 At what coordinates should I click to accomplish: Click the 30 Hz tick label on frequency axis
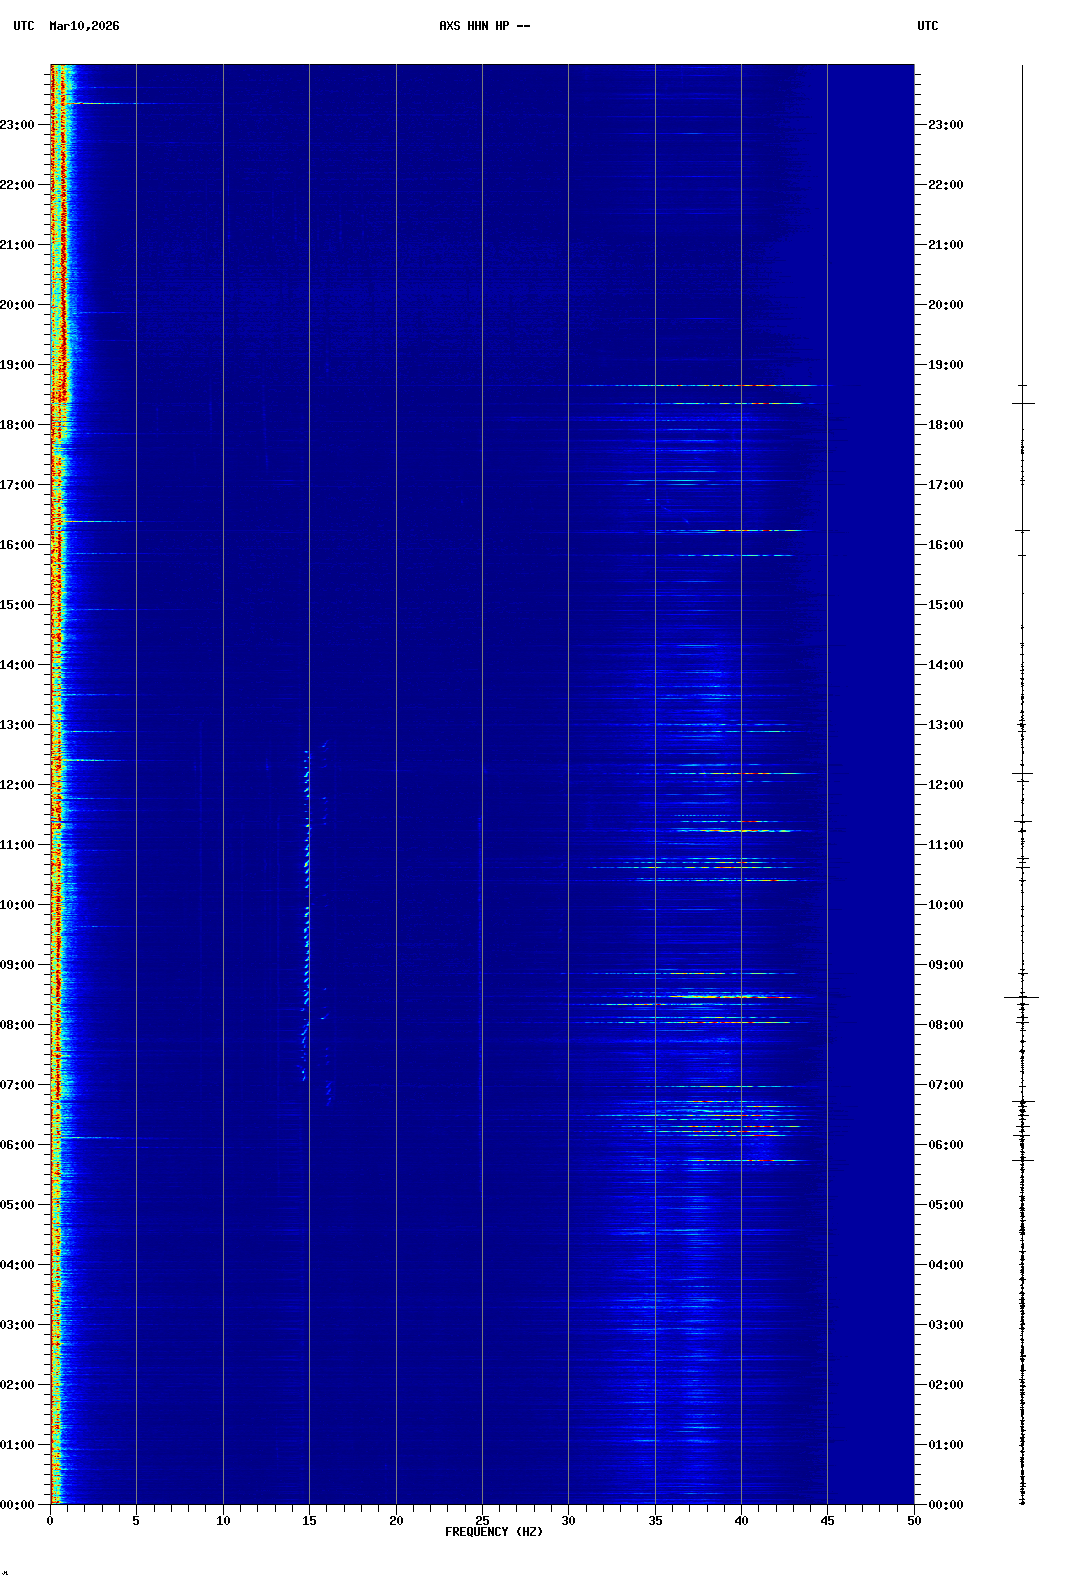568,1521
